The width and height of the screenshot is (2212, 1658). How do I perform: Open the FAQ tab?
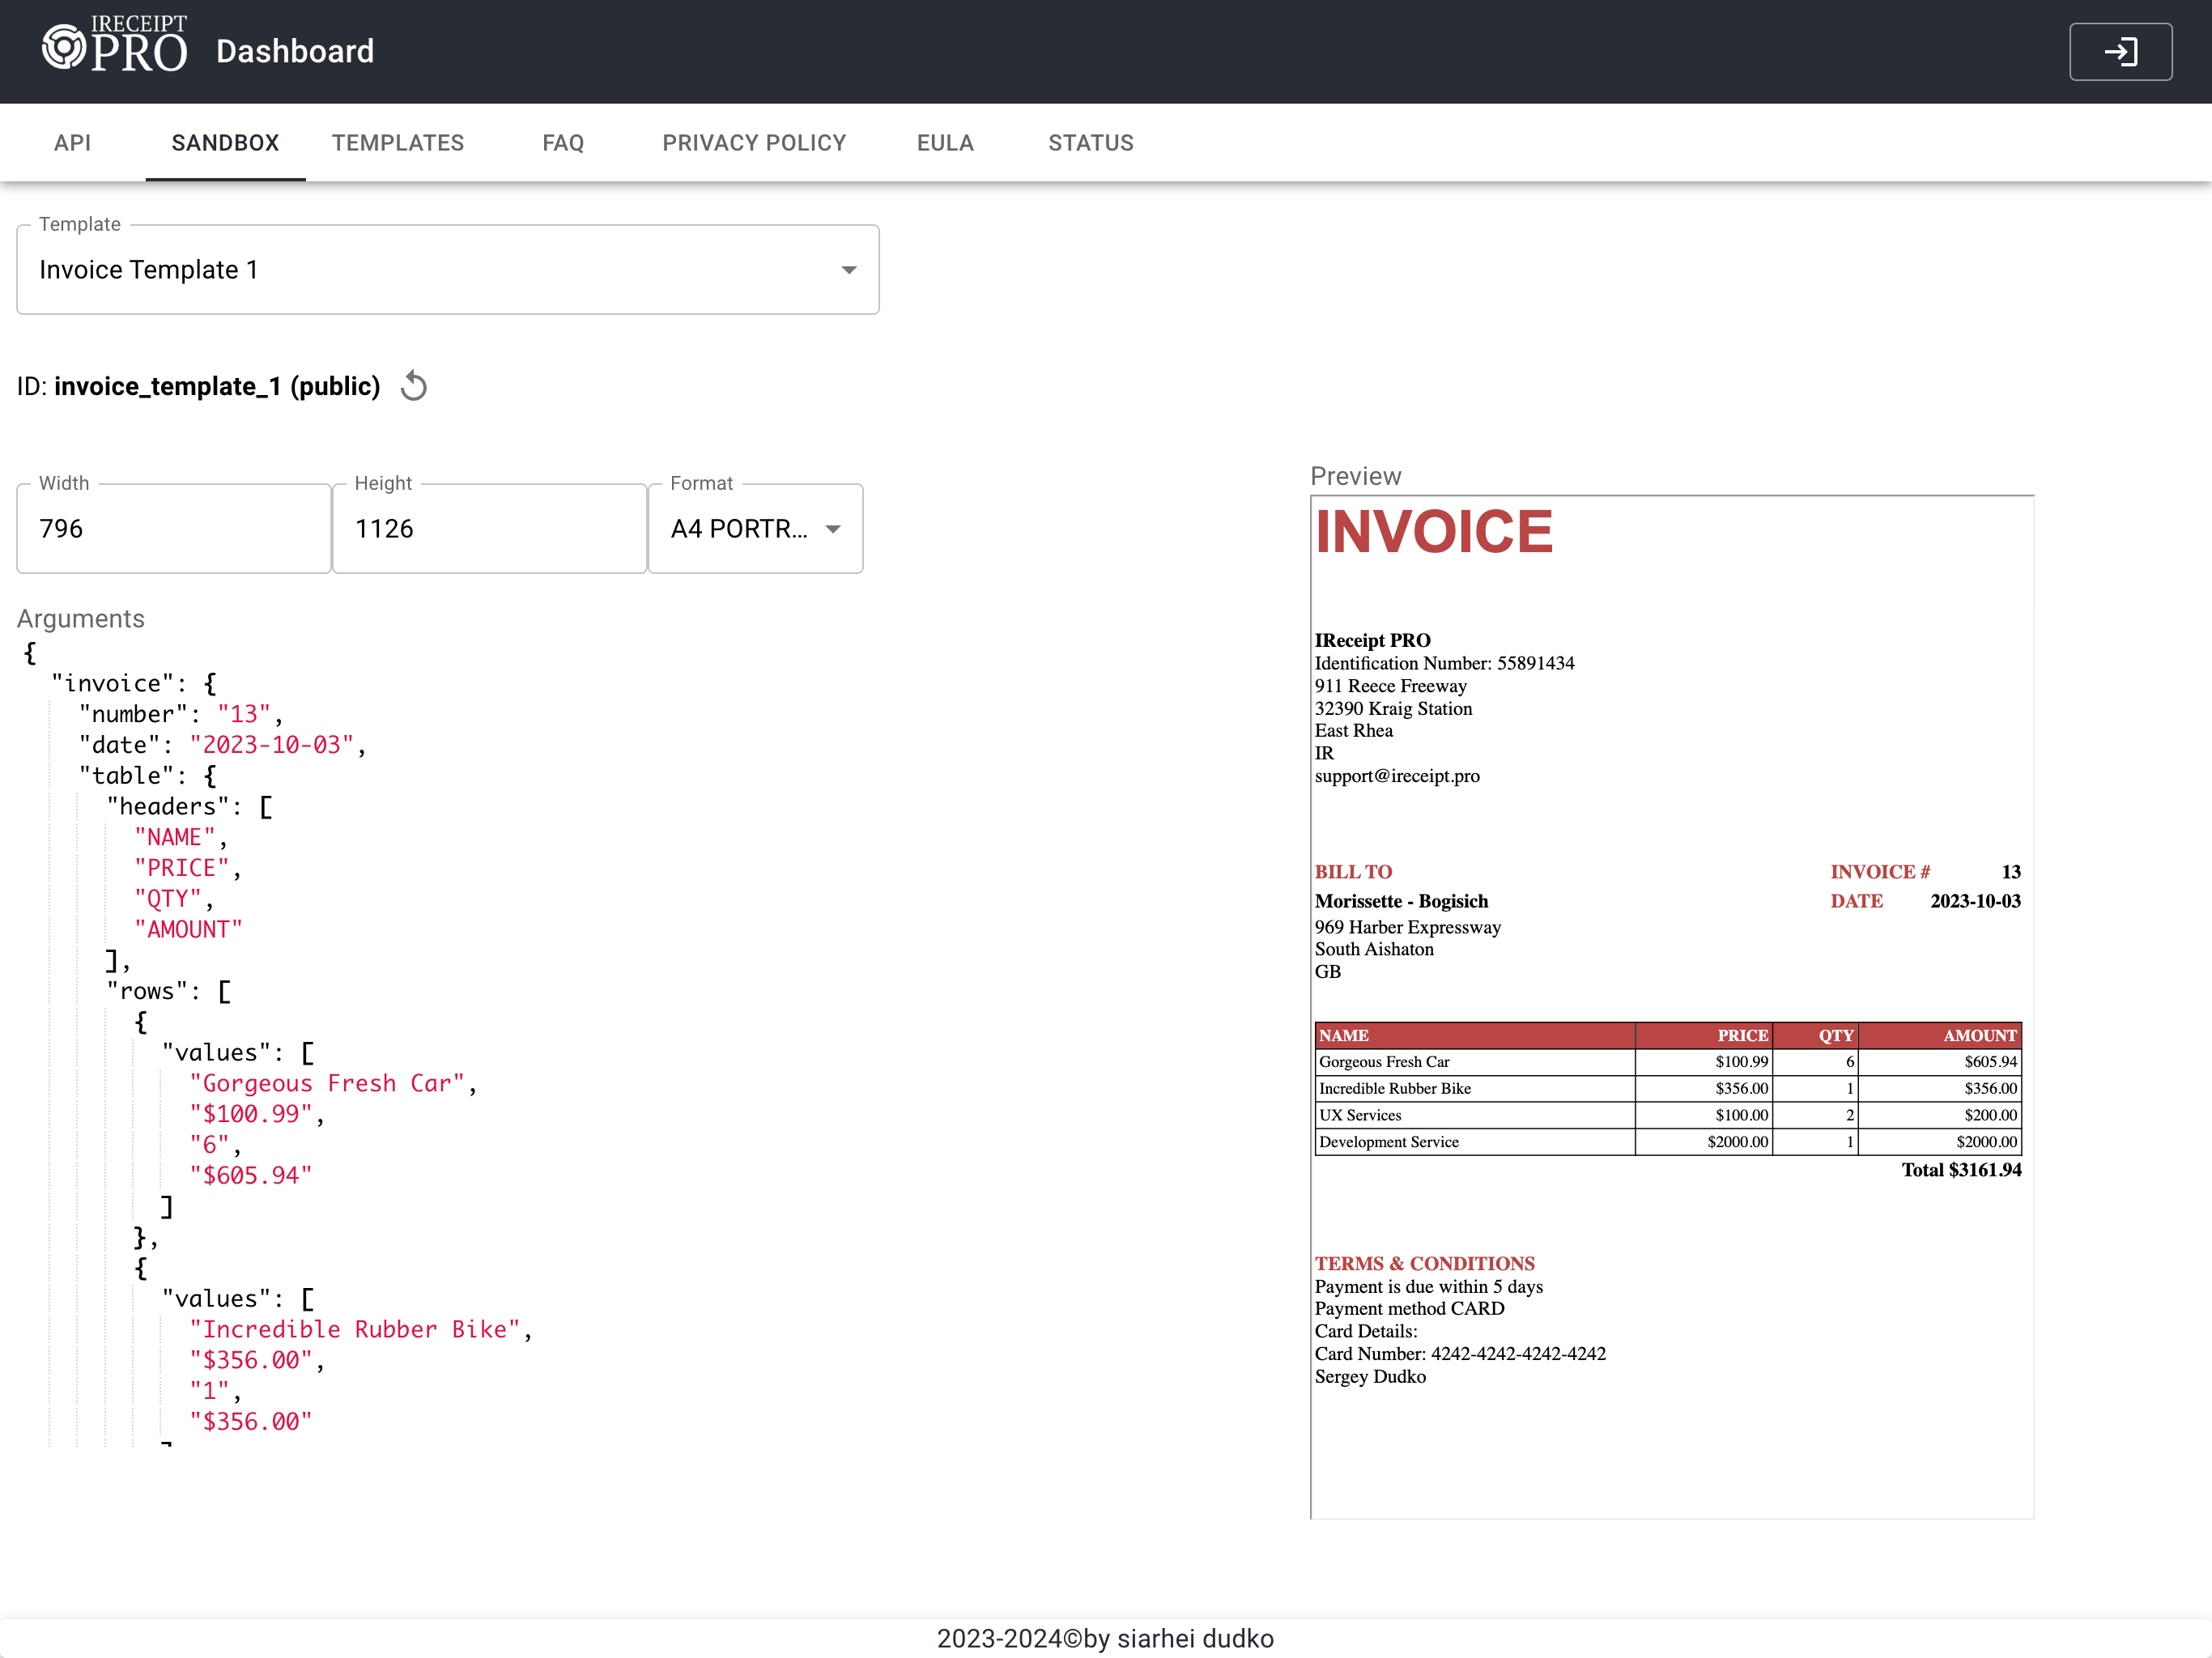[x=563, y=143]
